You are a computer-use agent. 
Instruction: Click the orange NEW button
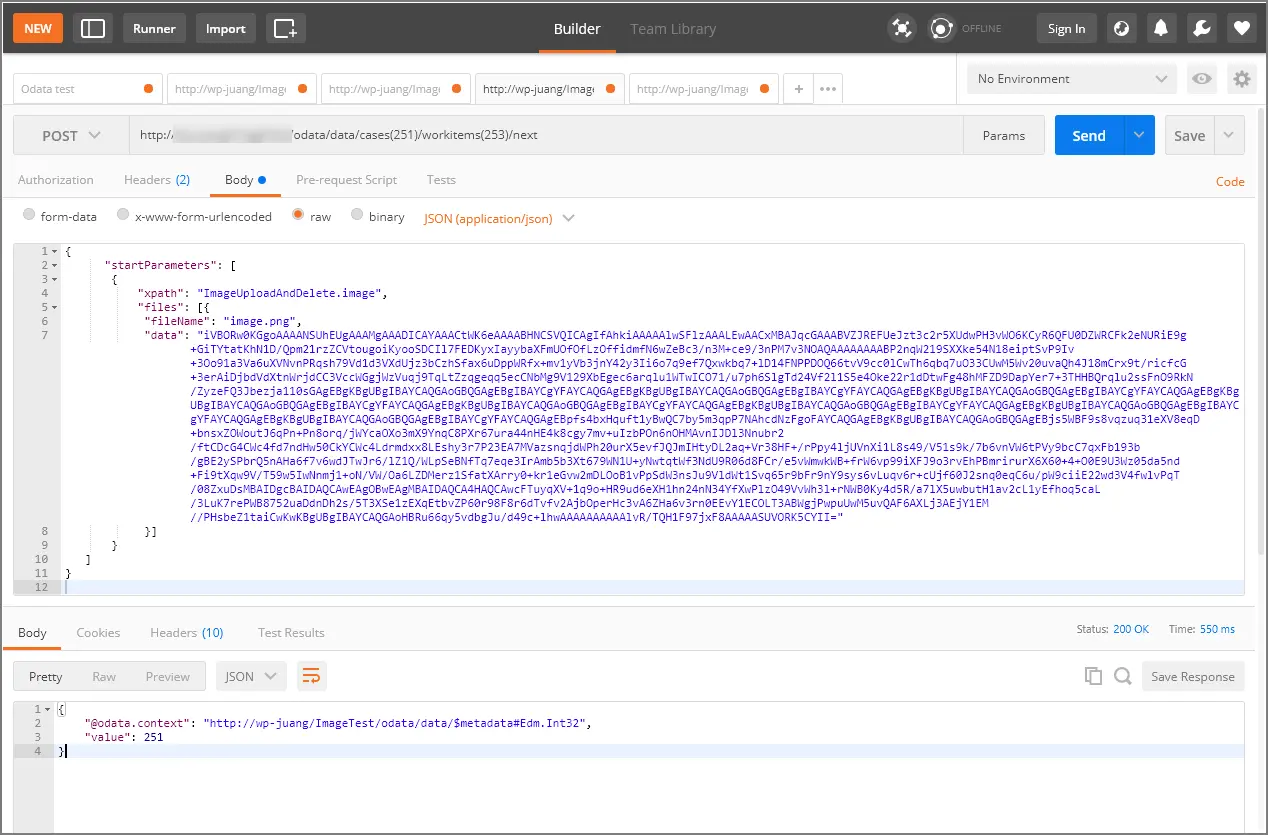(x=38, y=28)
